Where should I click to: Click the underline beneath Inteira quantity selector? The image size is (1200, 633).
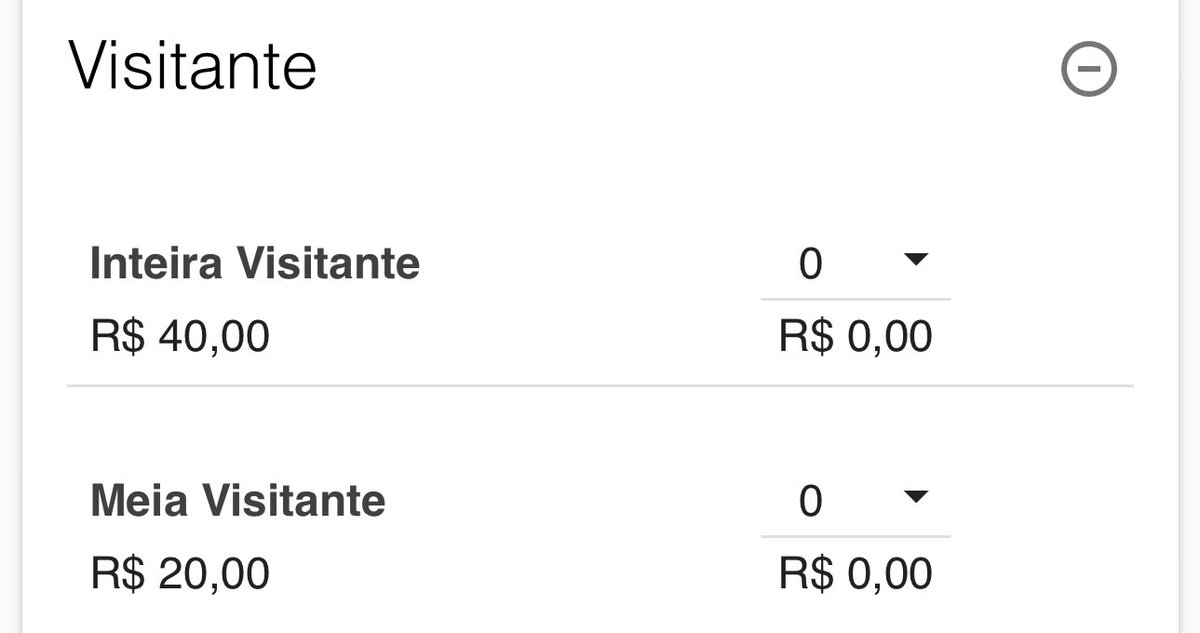(x=856, y=298)
